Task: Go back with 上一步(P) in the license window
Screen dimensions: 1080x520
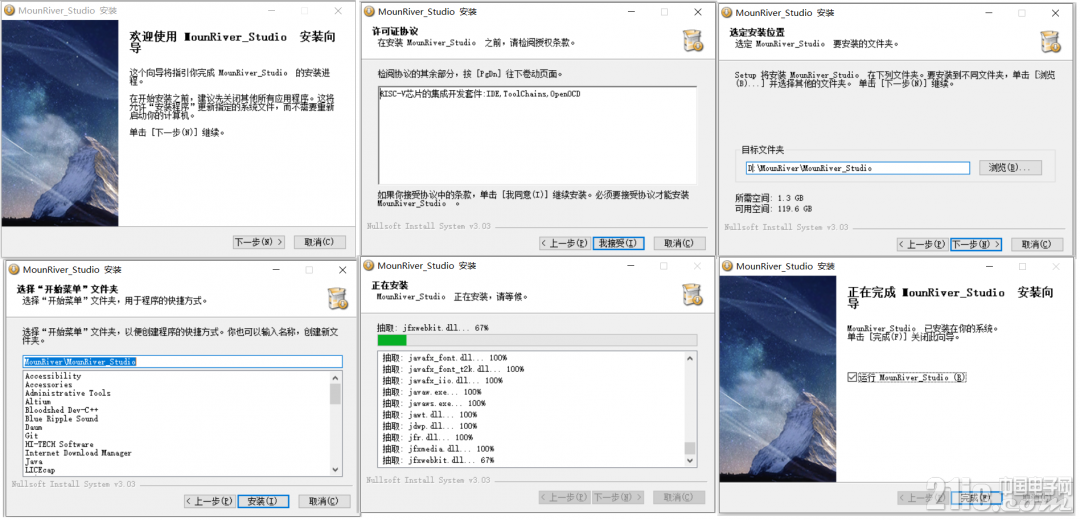Action: click(564, 243)
